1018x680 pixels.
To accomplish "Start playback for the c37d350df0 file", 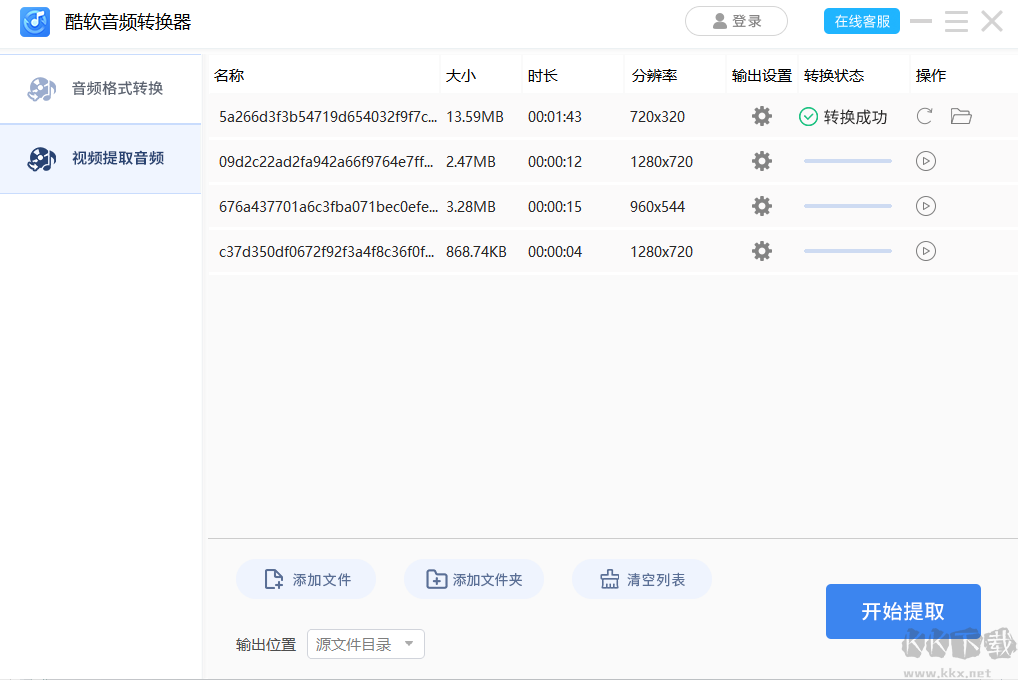I will point(925,251).
